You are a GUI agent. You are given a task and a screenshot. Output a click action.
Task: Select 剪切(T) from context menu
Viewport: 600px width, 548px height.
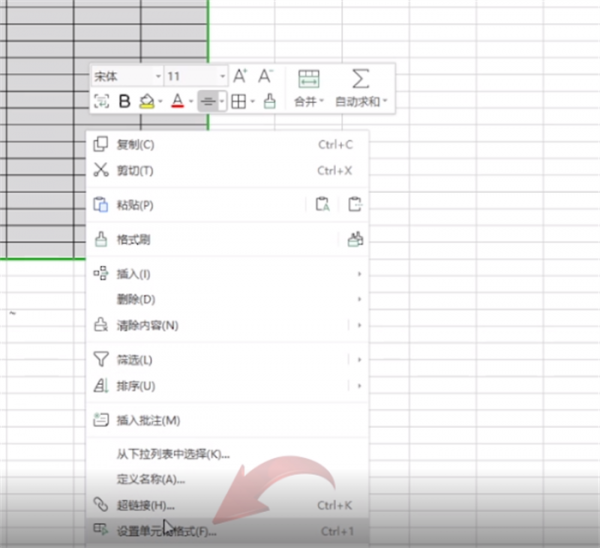pos(135,170)
